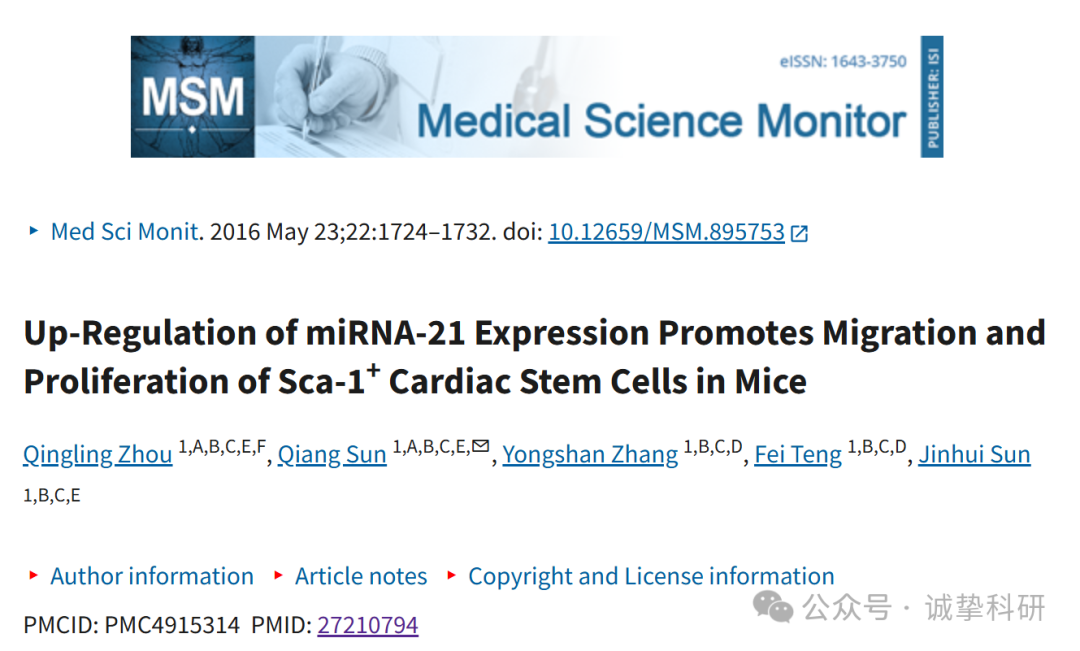Click the external link icon after DOI
Viewport: 1080px width, 651px height.
point(799,234)
